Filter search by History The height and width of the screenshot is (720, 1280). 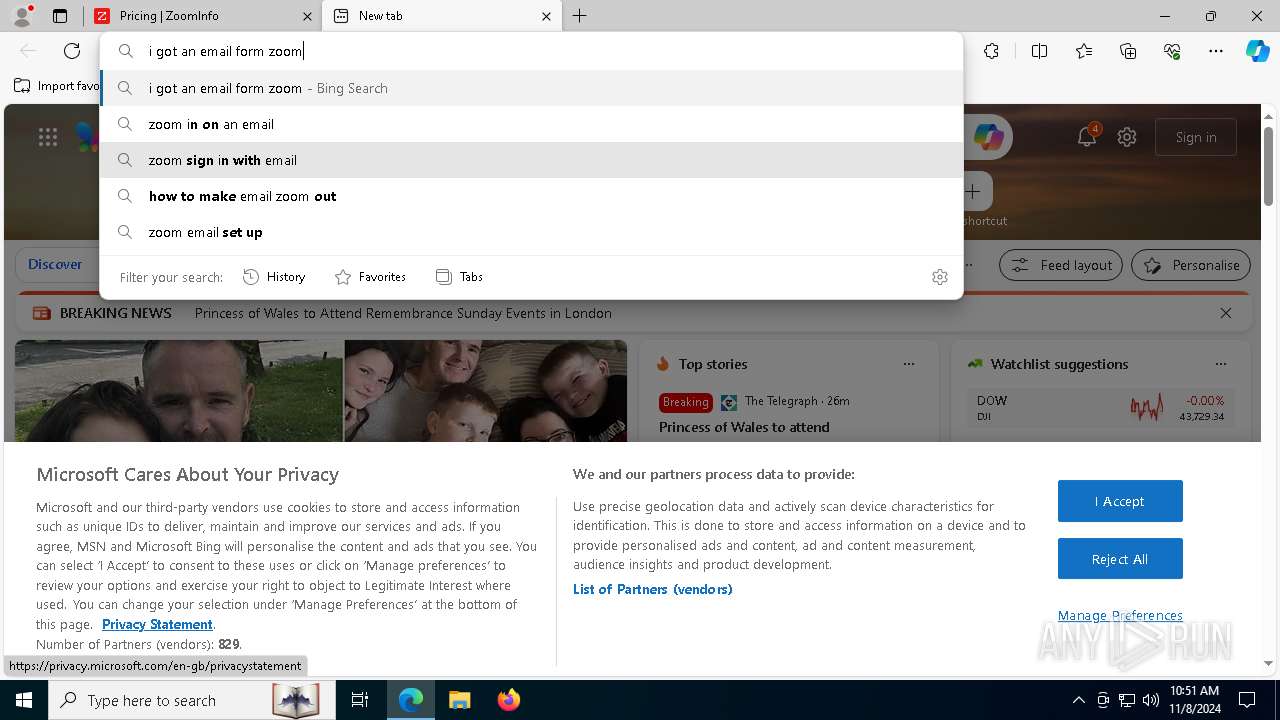pyautogui.click(x=274, y=277)
